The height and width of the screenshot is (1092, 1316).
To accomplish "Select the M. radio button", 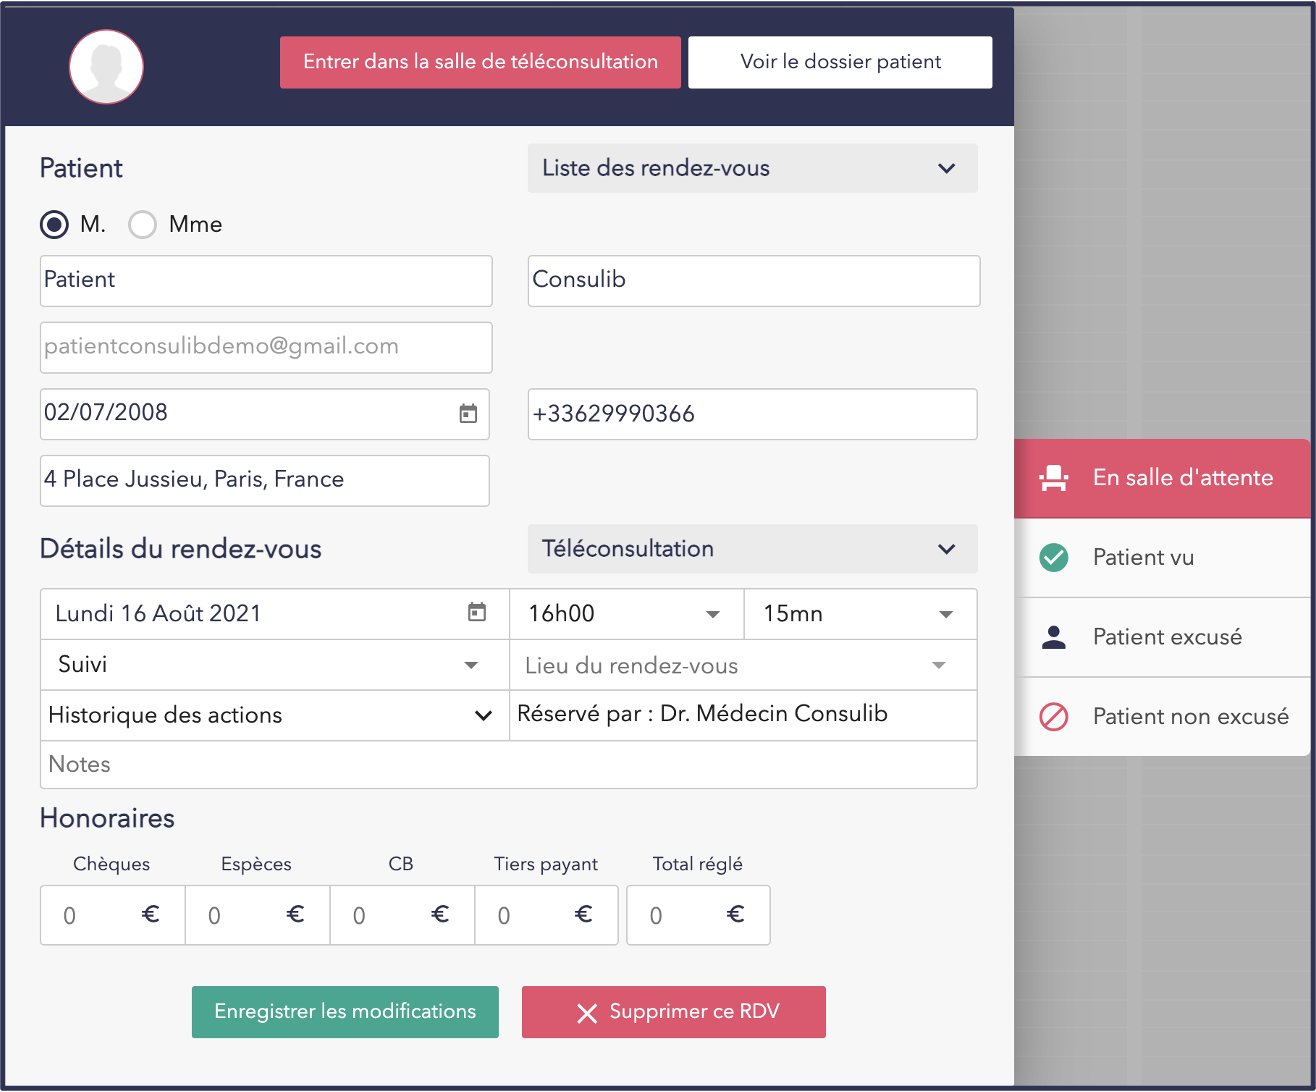I will 54,225.
